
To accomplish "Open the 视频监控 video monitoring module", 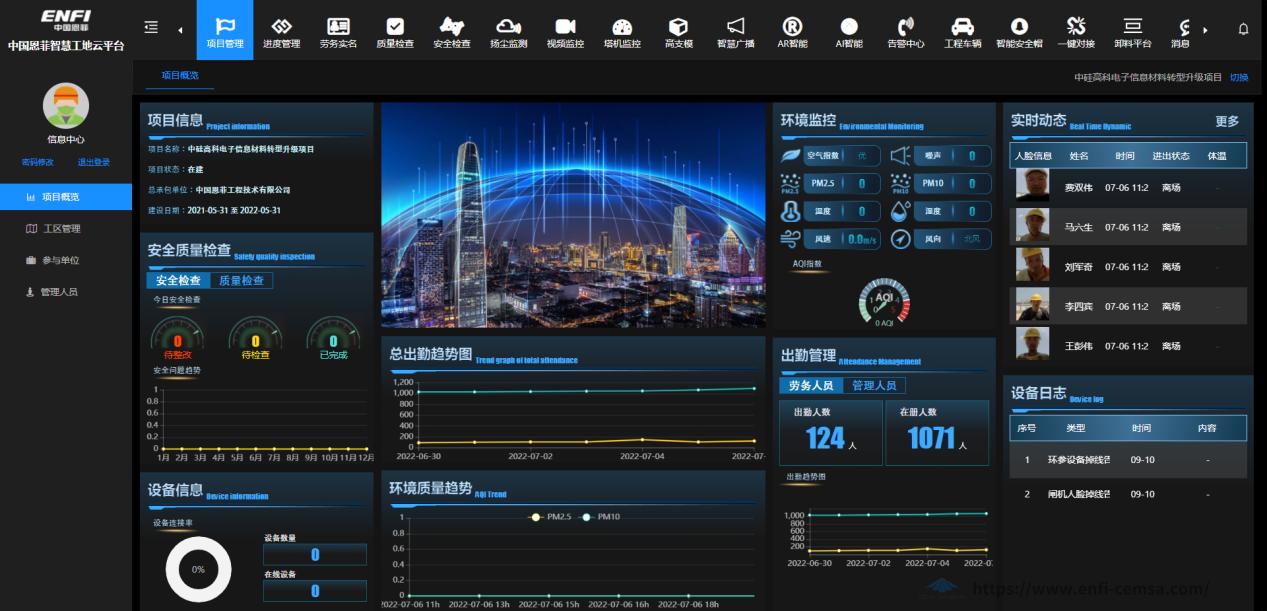I will [x=565, y=31].
